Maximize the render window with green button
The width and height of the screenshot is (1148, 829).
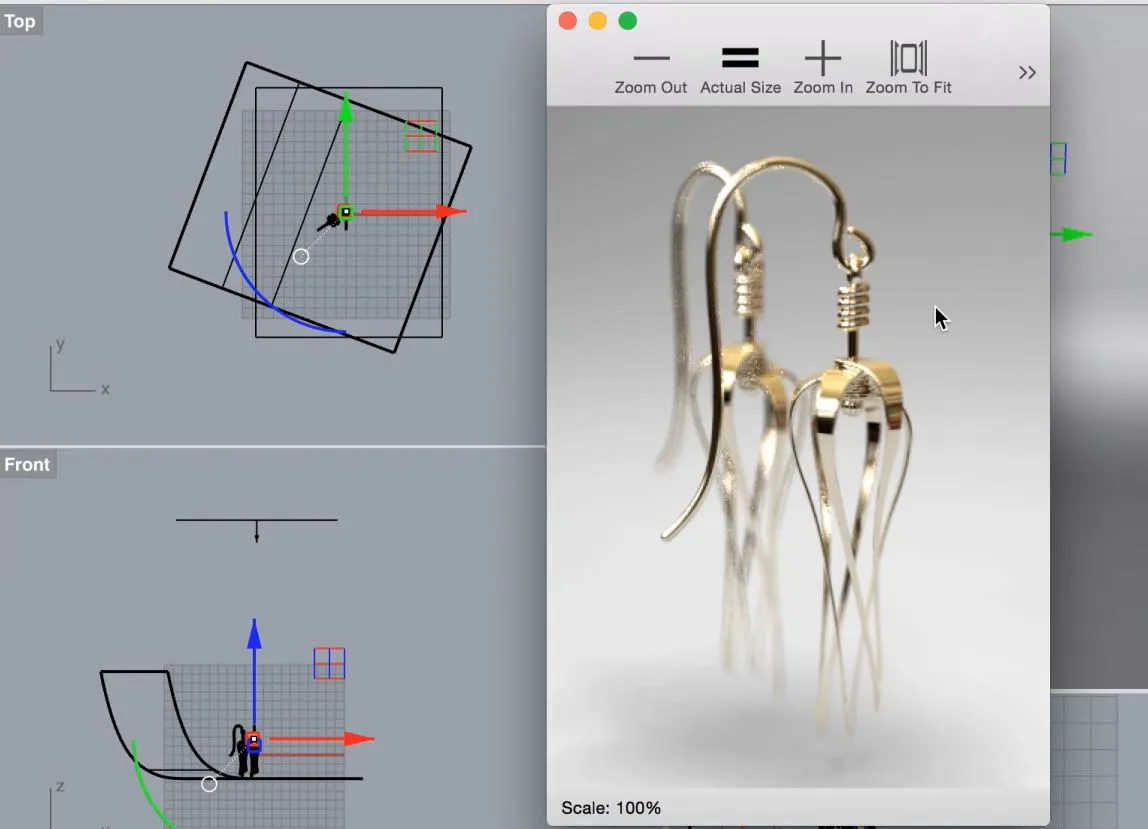coord(628,21)
